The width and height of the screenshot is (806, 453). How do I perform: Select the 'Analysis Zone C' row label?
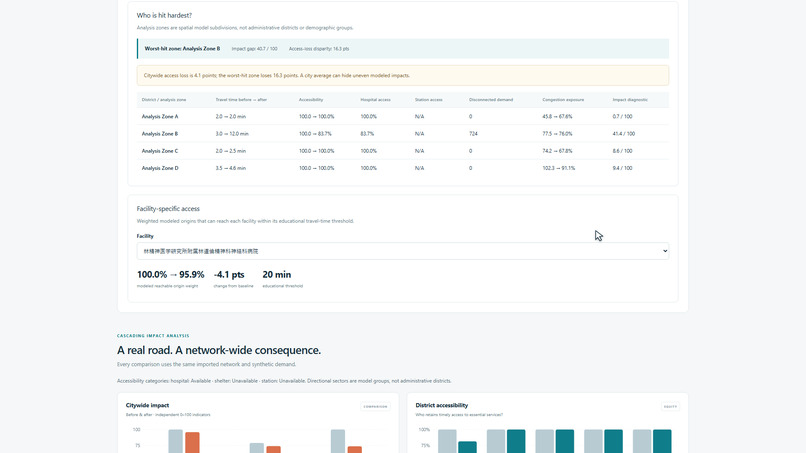160,151
